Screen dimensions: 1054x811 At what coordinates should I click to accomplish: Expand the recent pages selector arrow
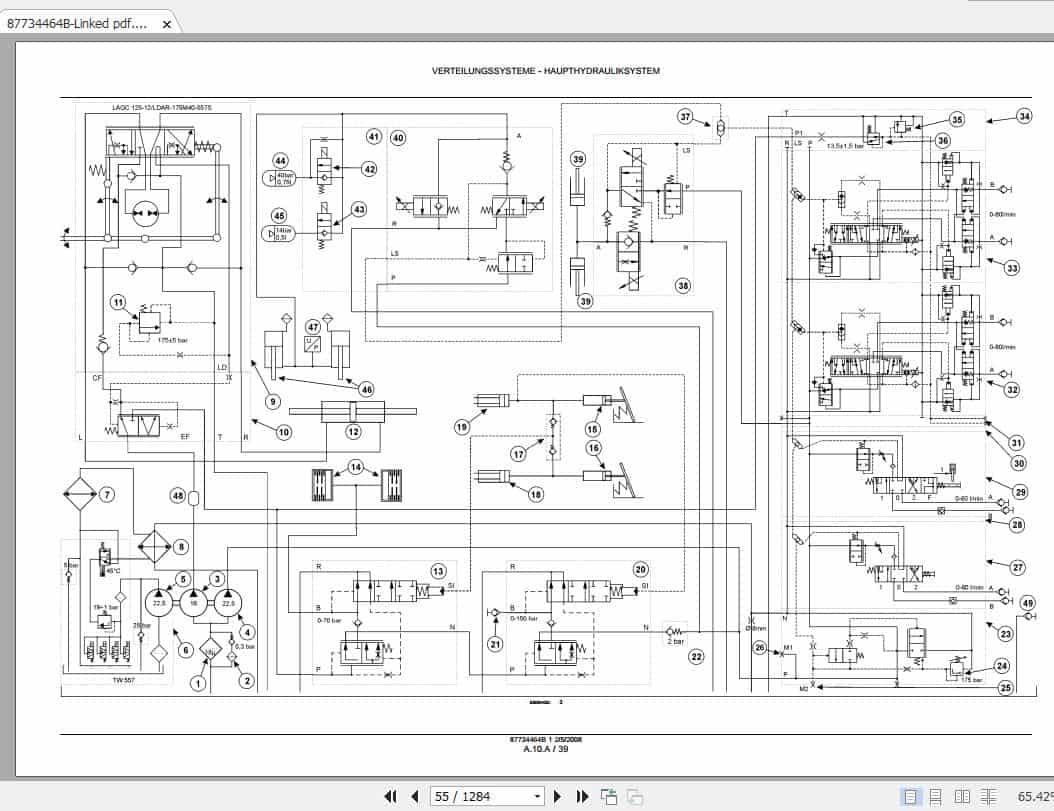(x=537, y=796)
